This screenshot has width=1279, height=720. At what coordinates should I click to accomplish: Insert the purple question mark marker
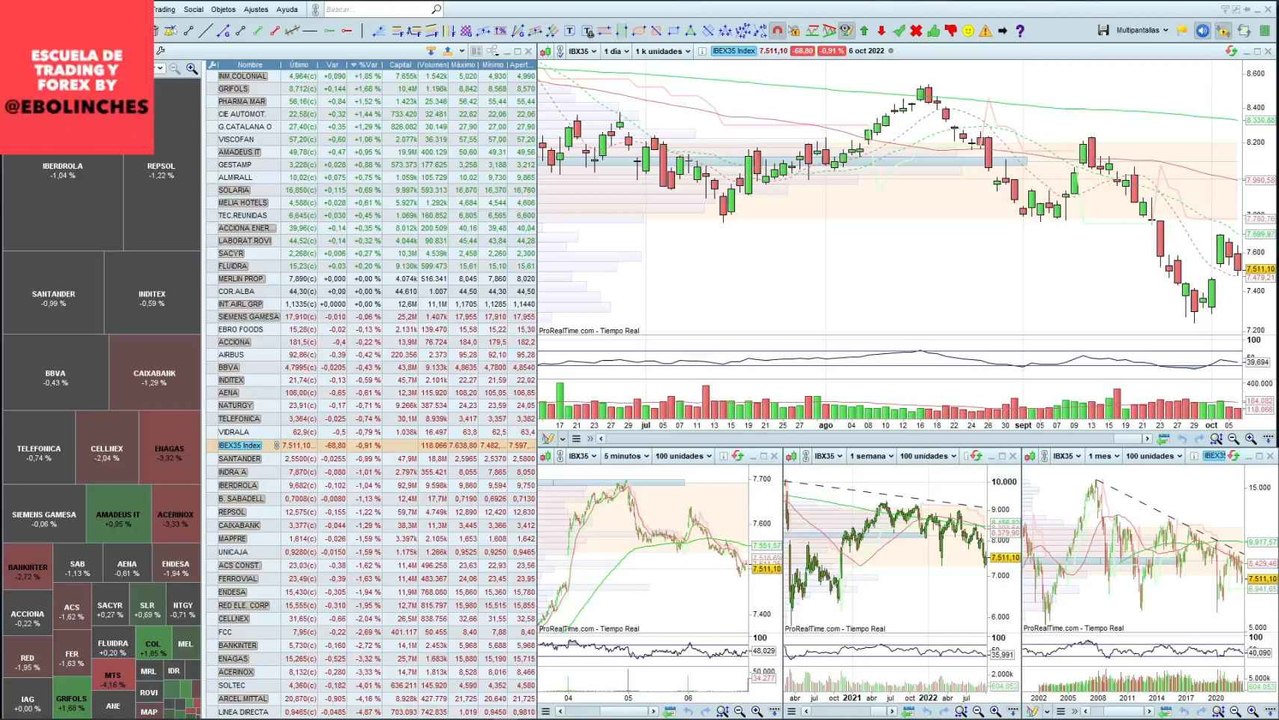(1020, 31)
